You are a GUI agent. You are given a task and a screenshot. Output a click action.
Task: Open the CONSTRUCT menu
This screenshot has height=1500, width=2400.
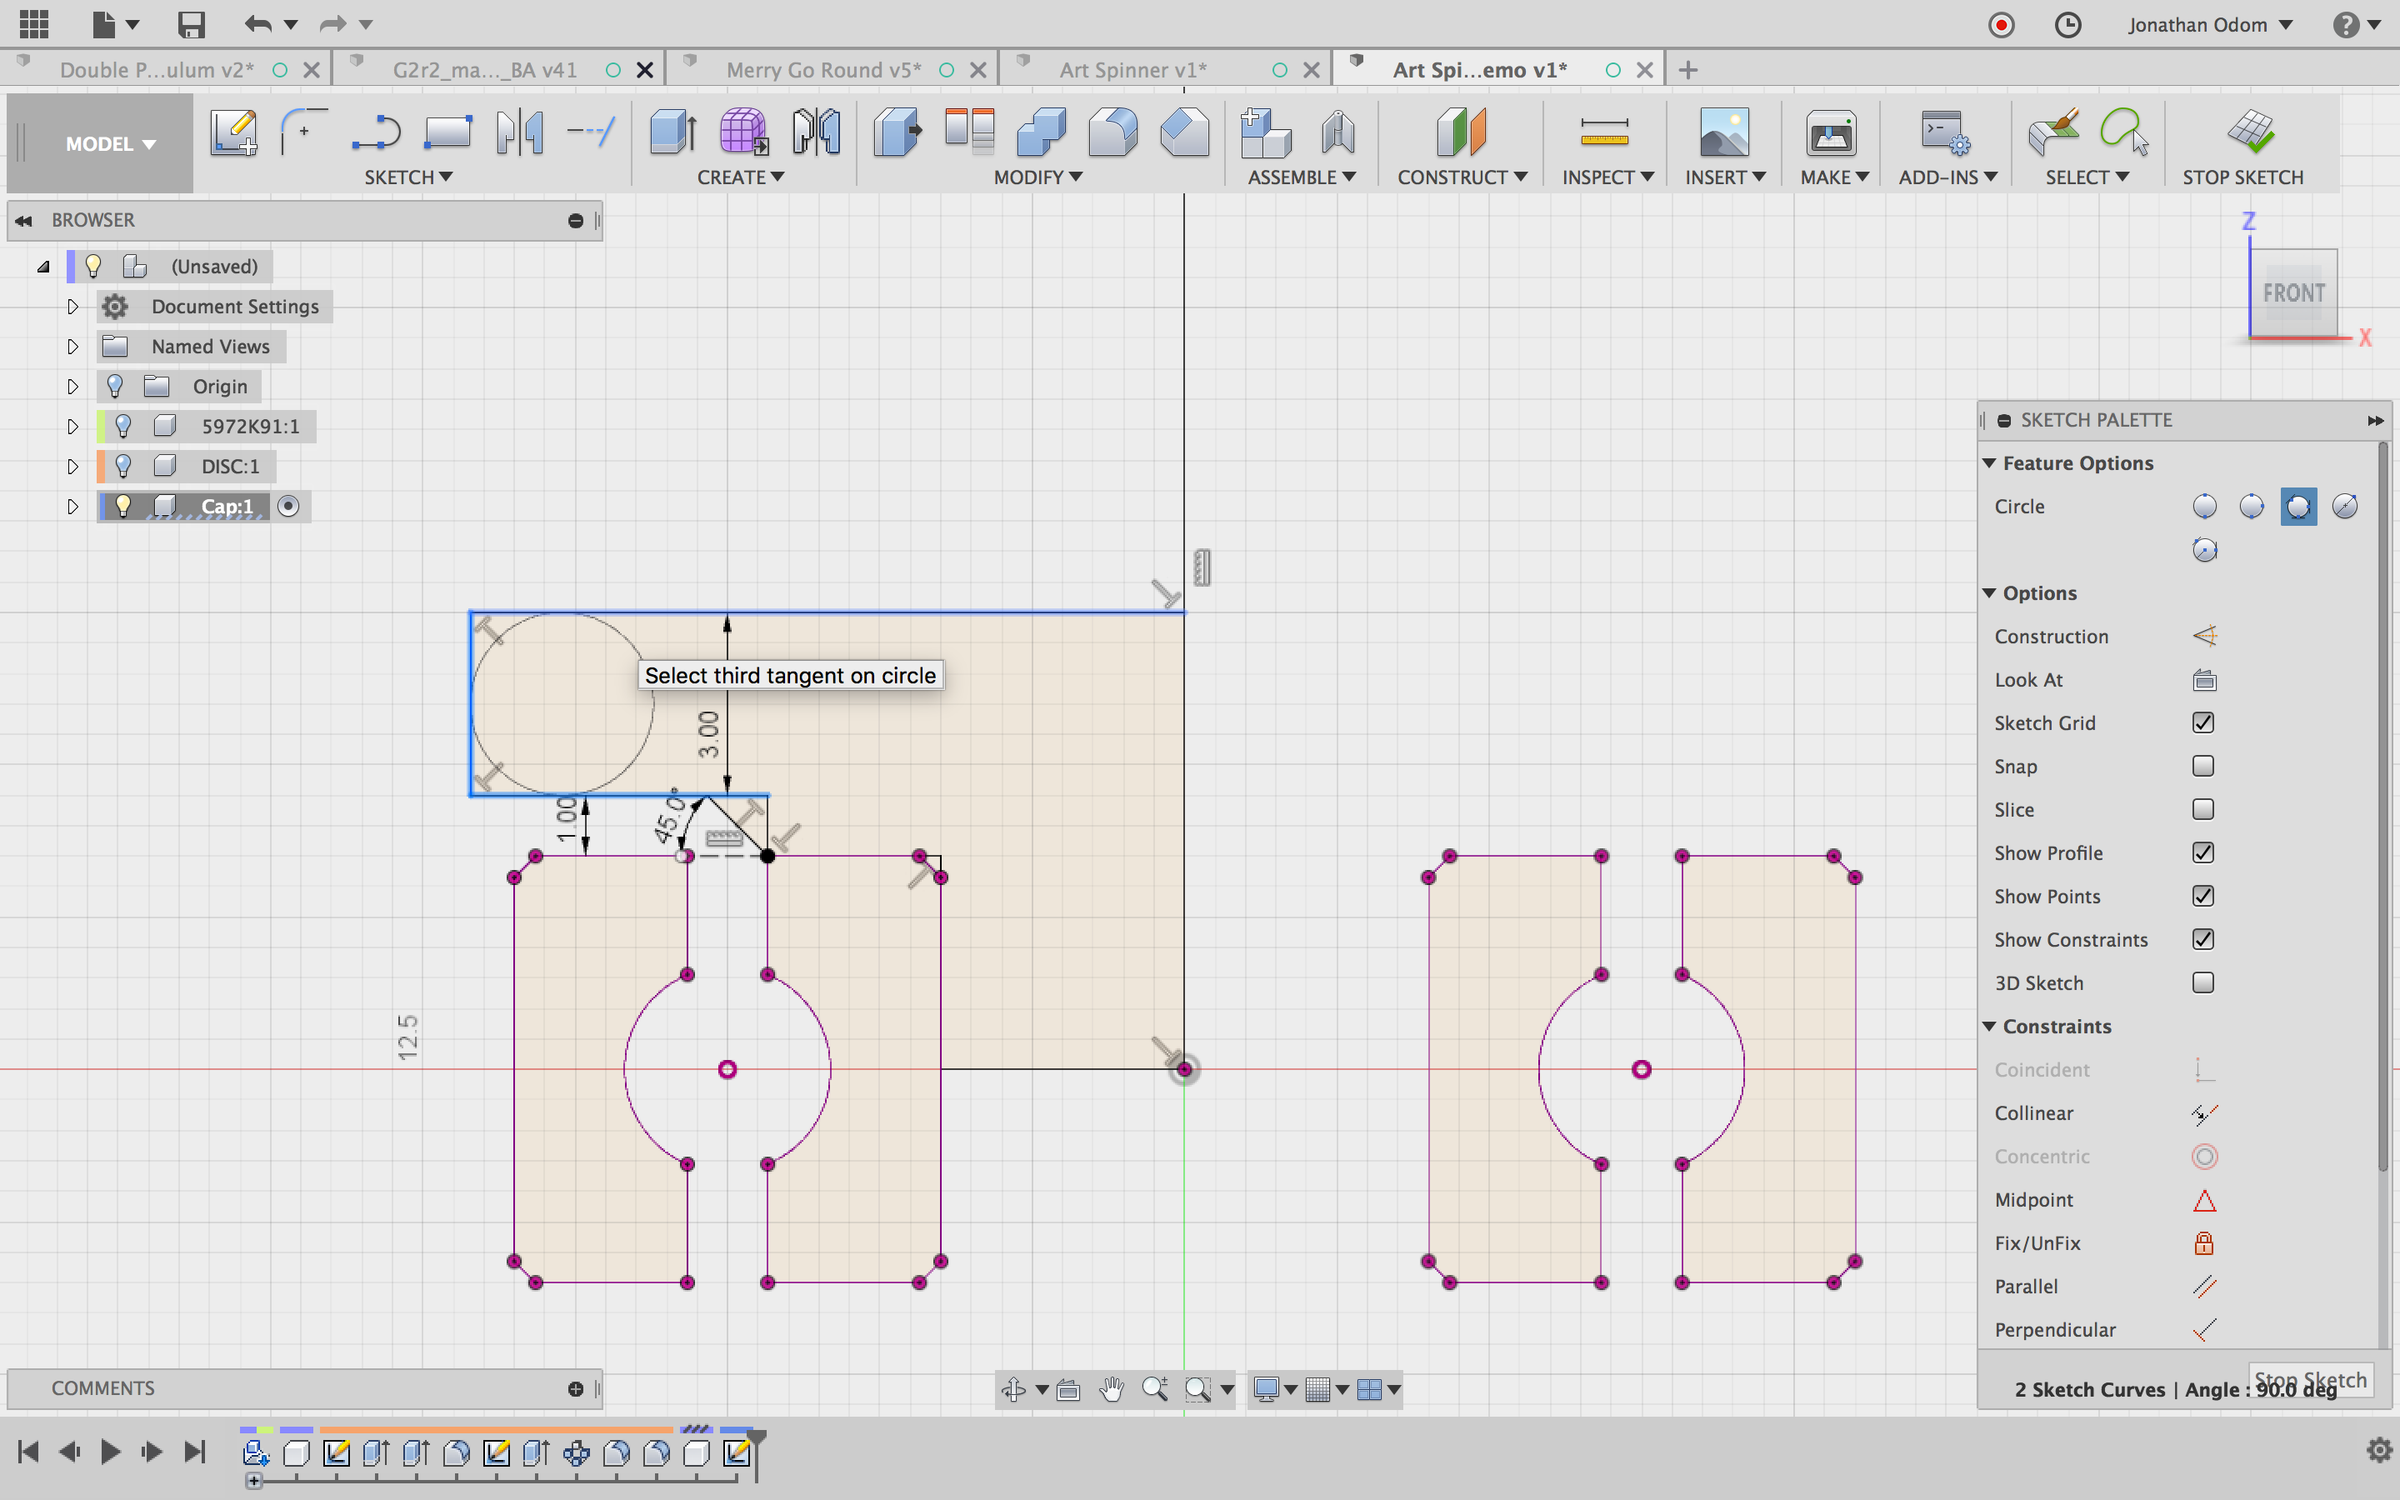[x=1461, y=177]
